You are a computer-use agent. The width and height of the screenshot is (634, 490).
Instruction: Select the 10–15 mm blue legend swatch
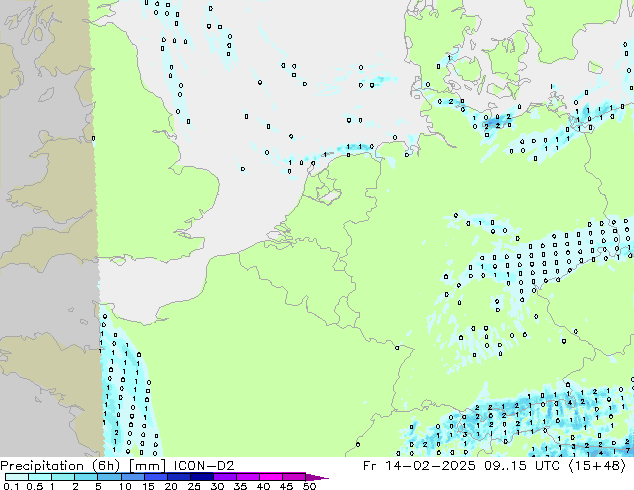[x=132, y=477]
